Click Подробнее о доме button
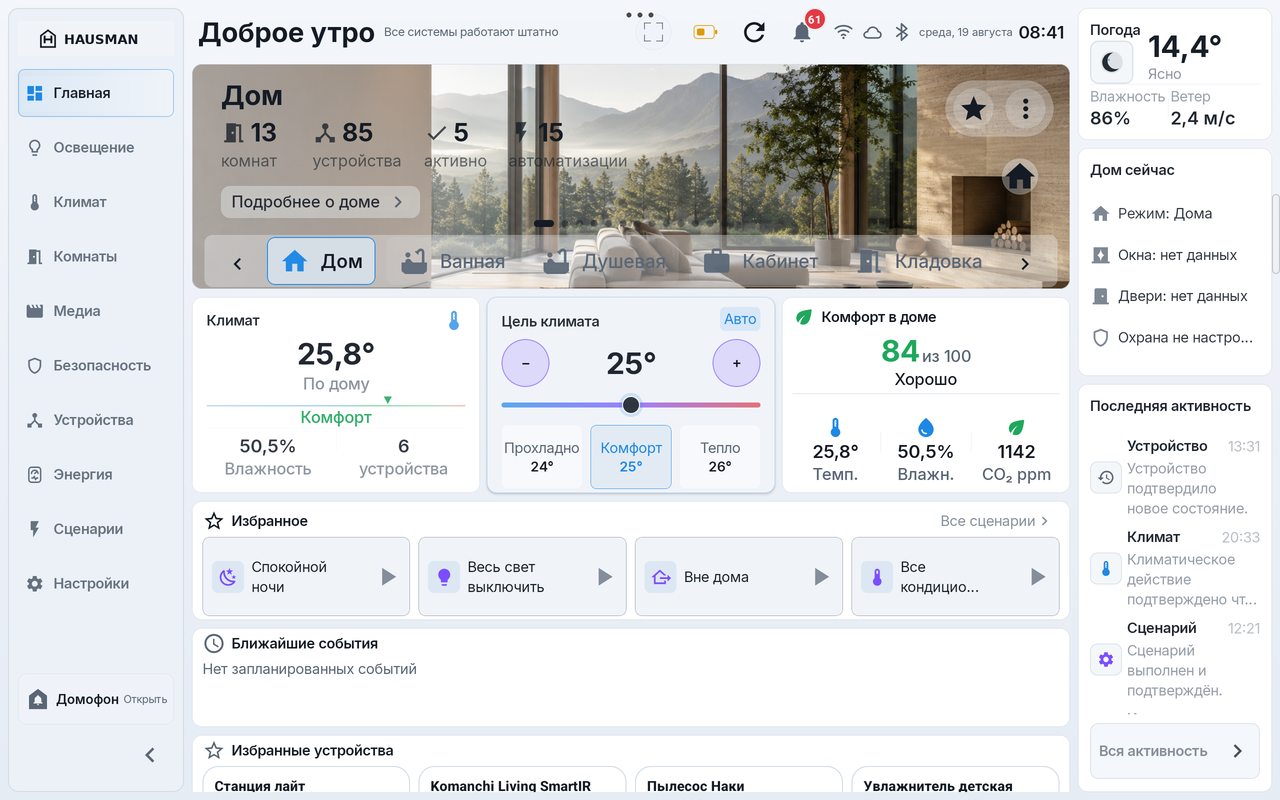 (320, 202)
